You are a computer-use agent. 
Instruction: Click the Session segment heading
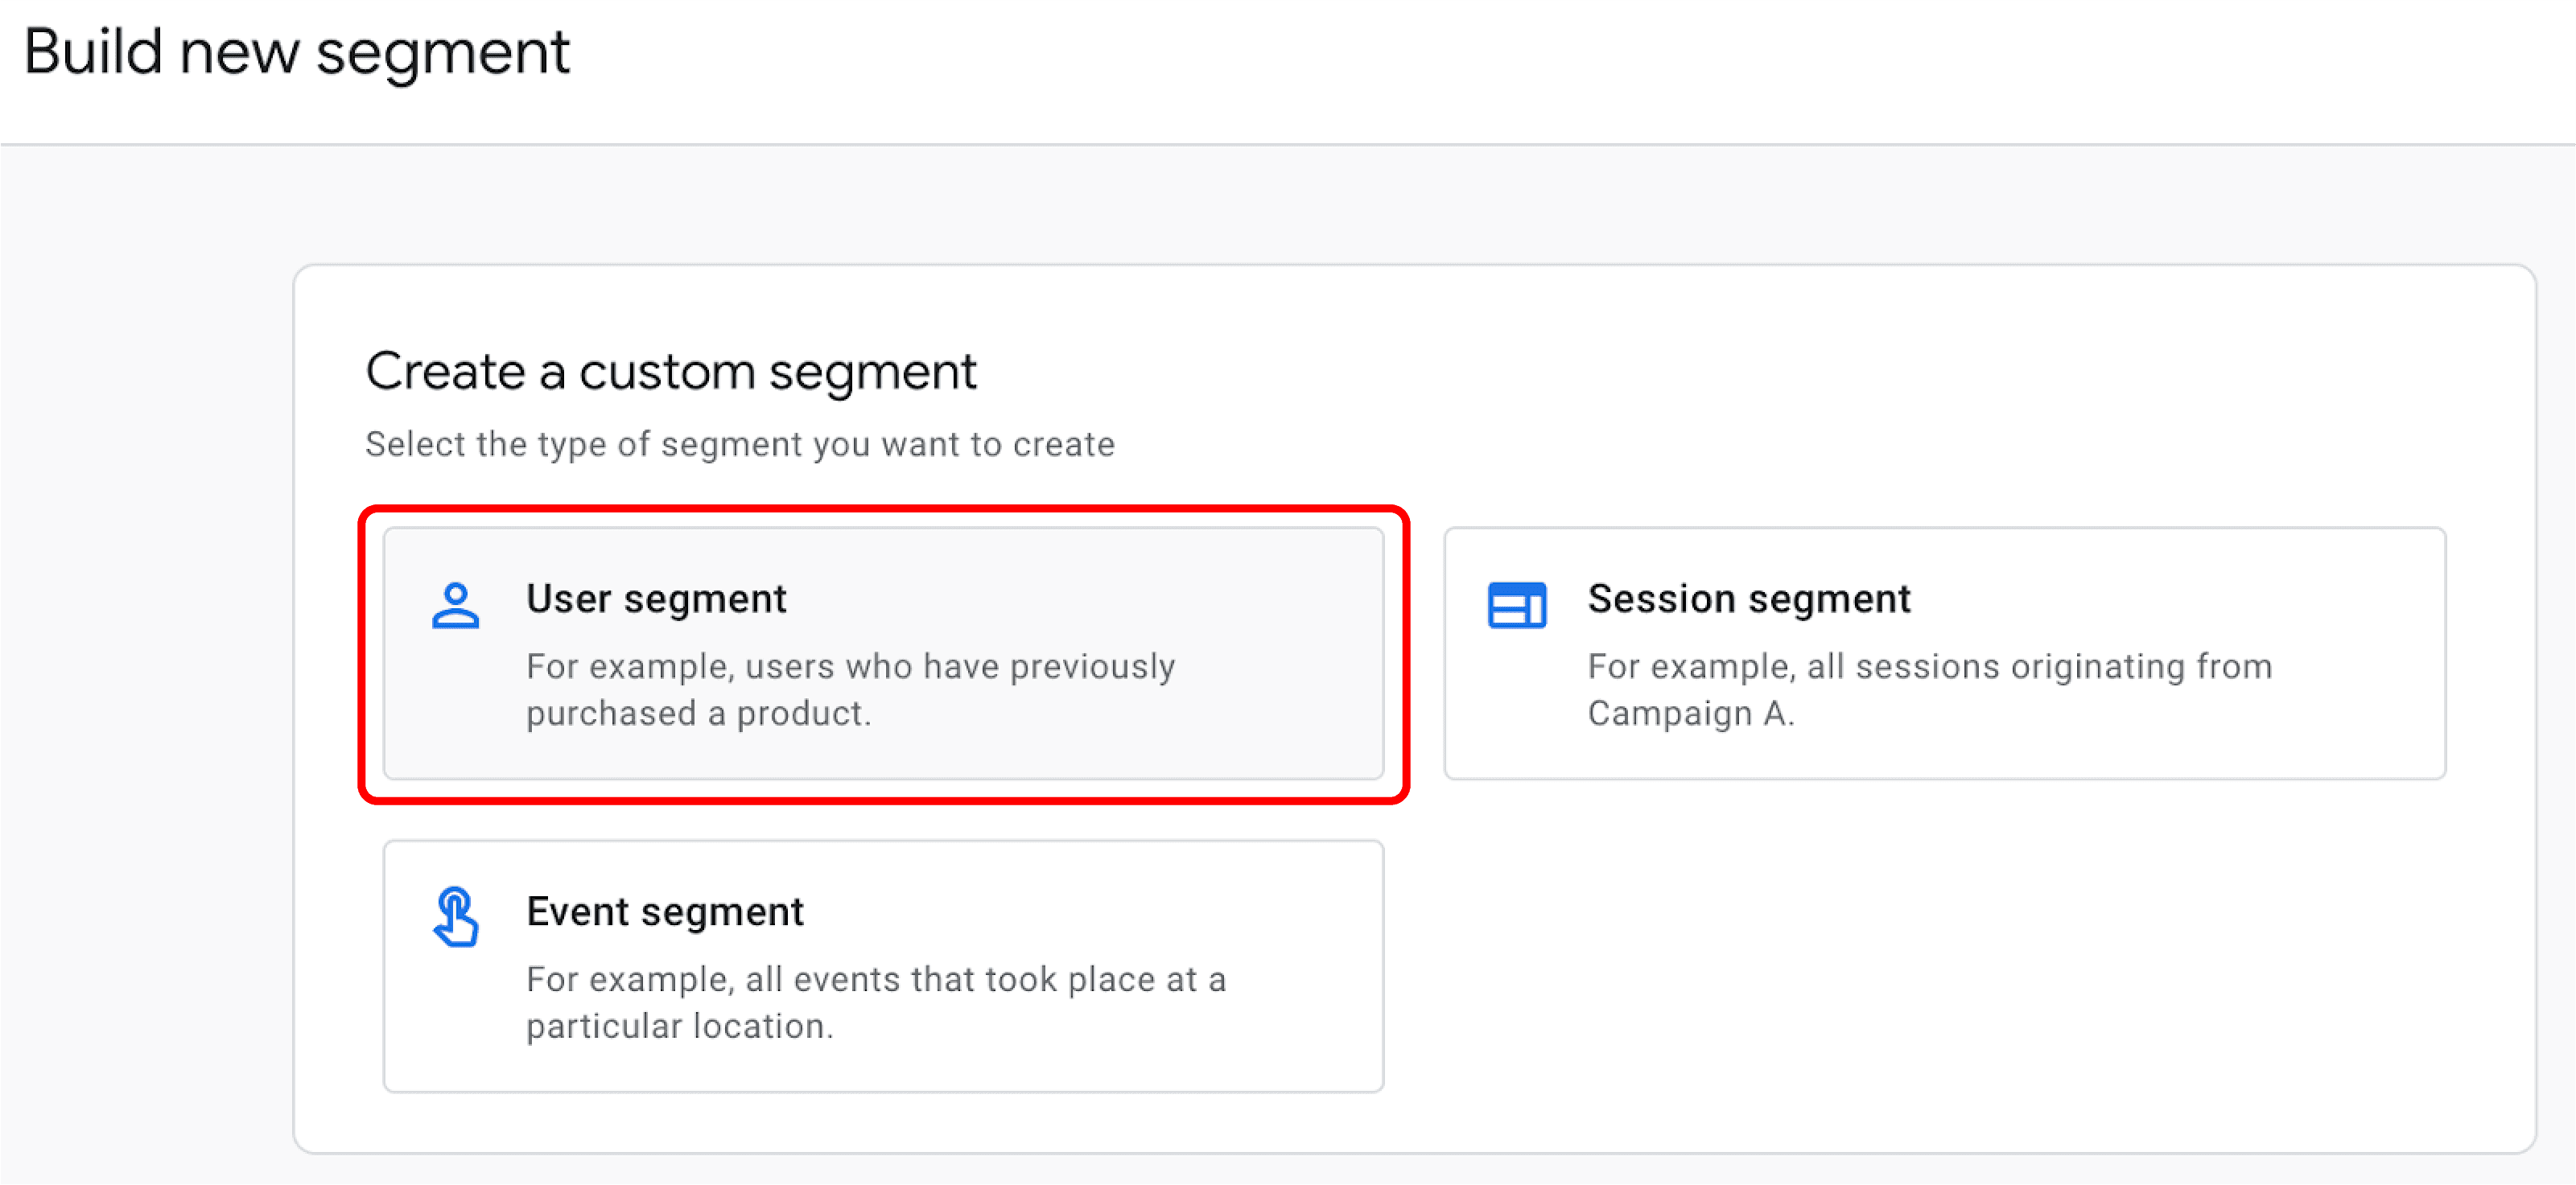point(1748,598)
